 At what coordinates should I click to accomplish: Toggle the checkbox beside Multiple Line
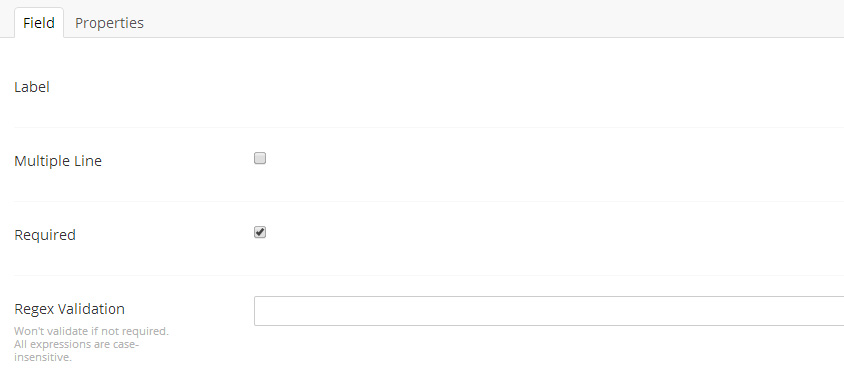coord(260,158)
